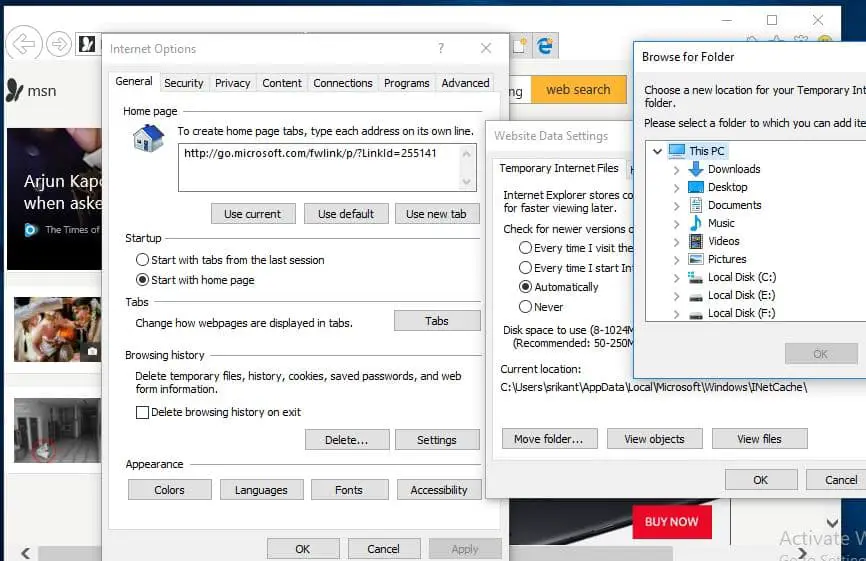Select the Local Disk (C:) drive icon

click(696, 277)
